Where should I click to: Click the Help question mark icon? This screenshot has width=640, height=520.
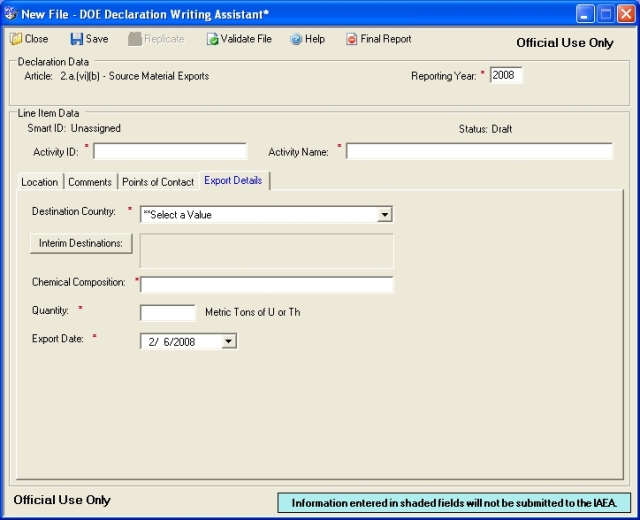click(296, 39)
